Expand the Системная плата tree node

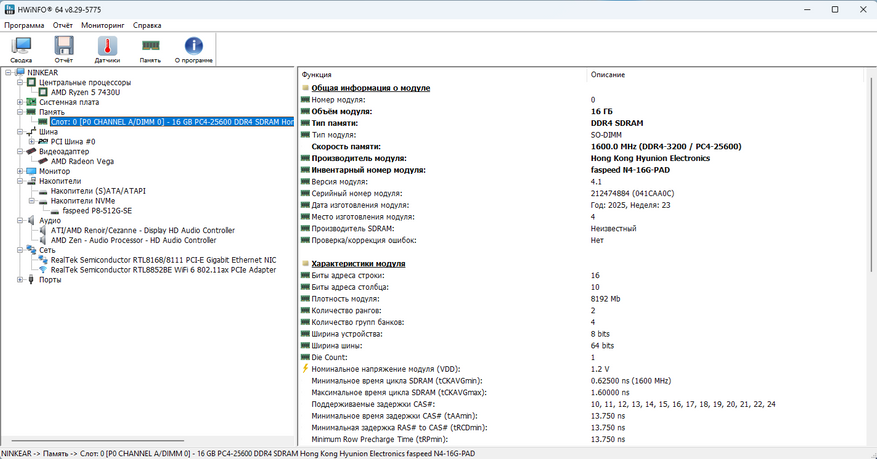tap(20, 102)
